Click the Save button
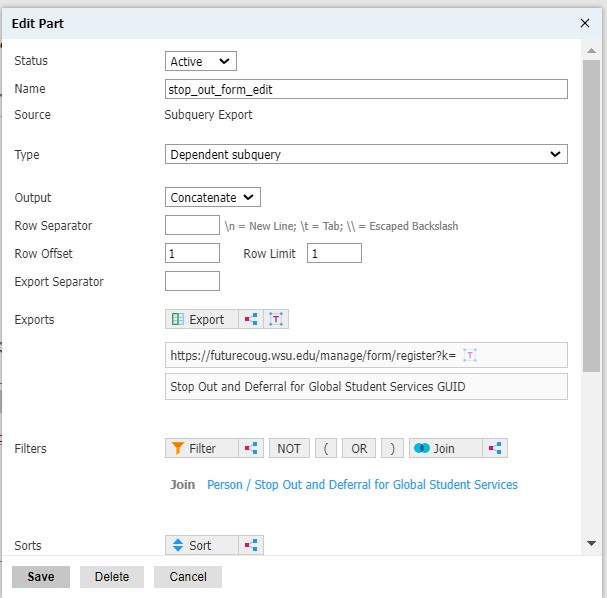Viewport: 607px width, 598px height. [41, 577]
